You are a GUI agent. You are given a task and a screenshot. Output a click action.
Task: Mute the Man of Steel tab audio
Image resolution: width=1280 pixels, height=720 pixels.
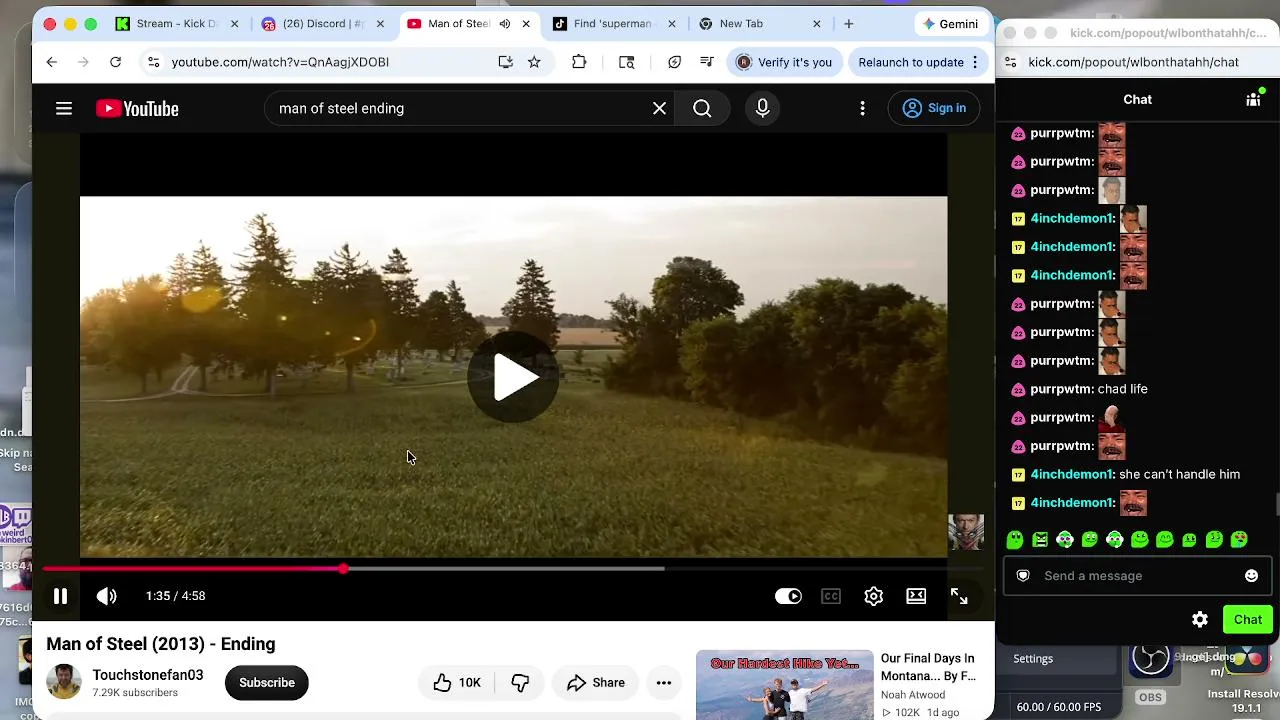tap(505, 24)
